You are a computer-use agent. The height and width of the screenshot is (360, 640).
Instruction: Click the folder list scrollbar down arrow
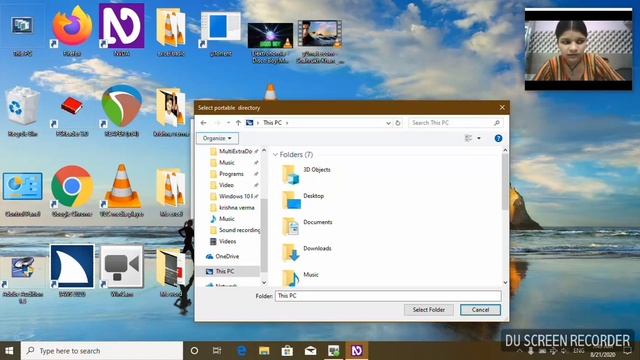click(x=505, y=282)
